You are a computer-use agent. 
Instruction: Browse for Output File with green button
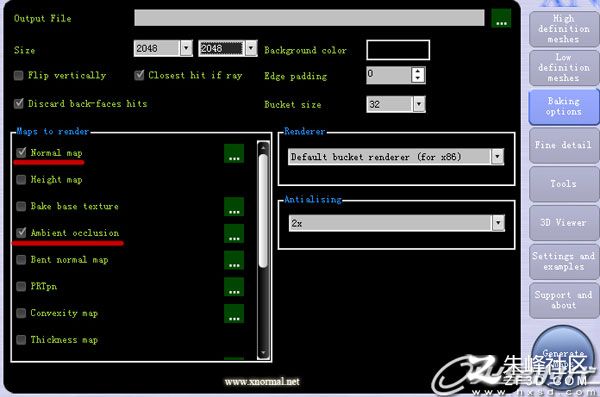pyautogui.click(x=501, y=18)
